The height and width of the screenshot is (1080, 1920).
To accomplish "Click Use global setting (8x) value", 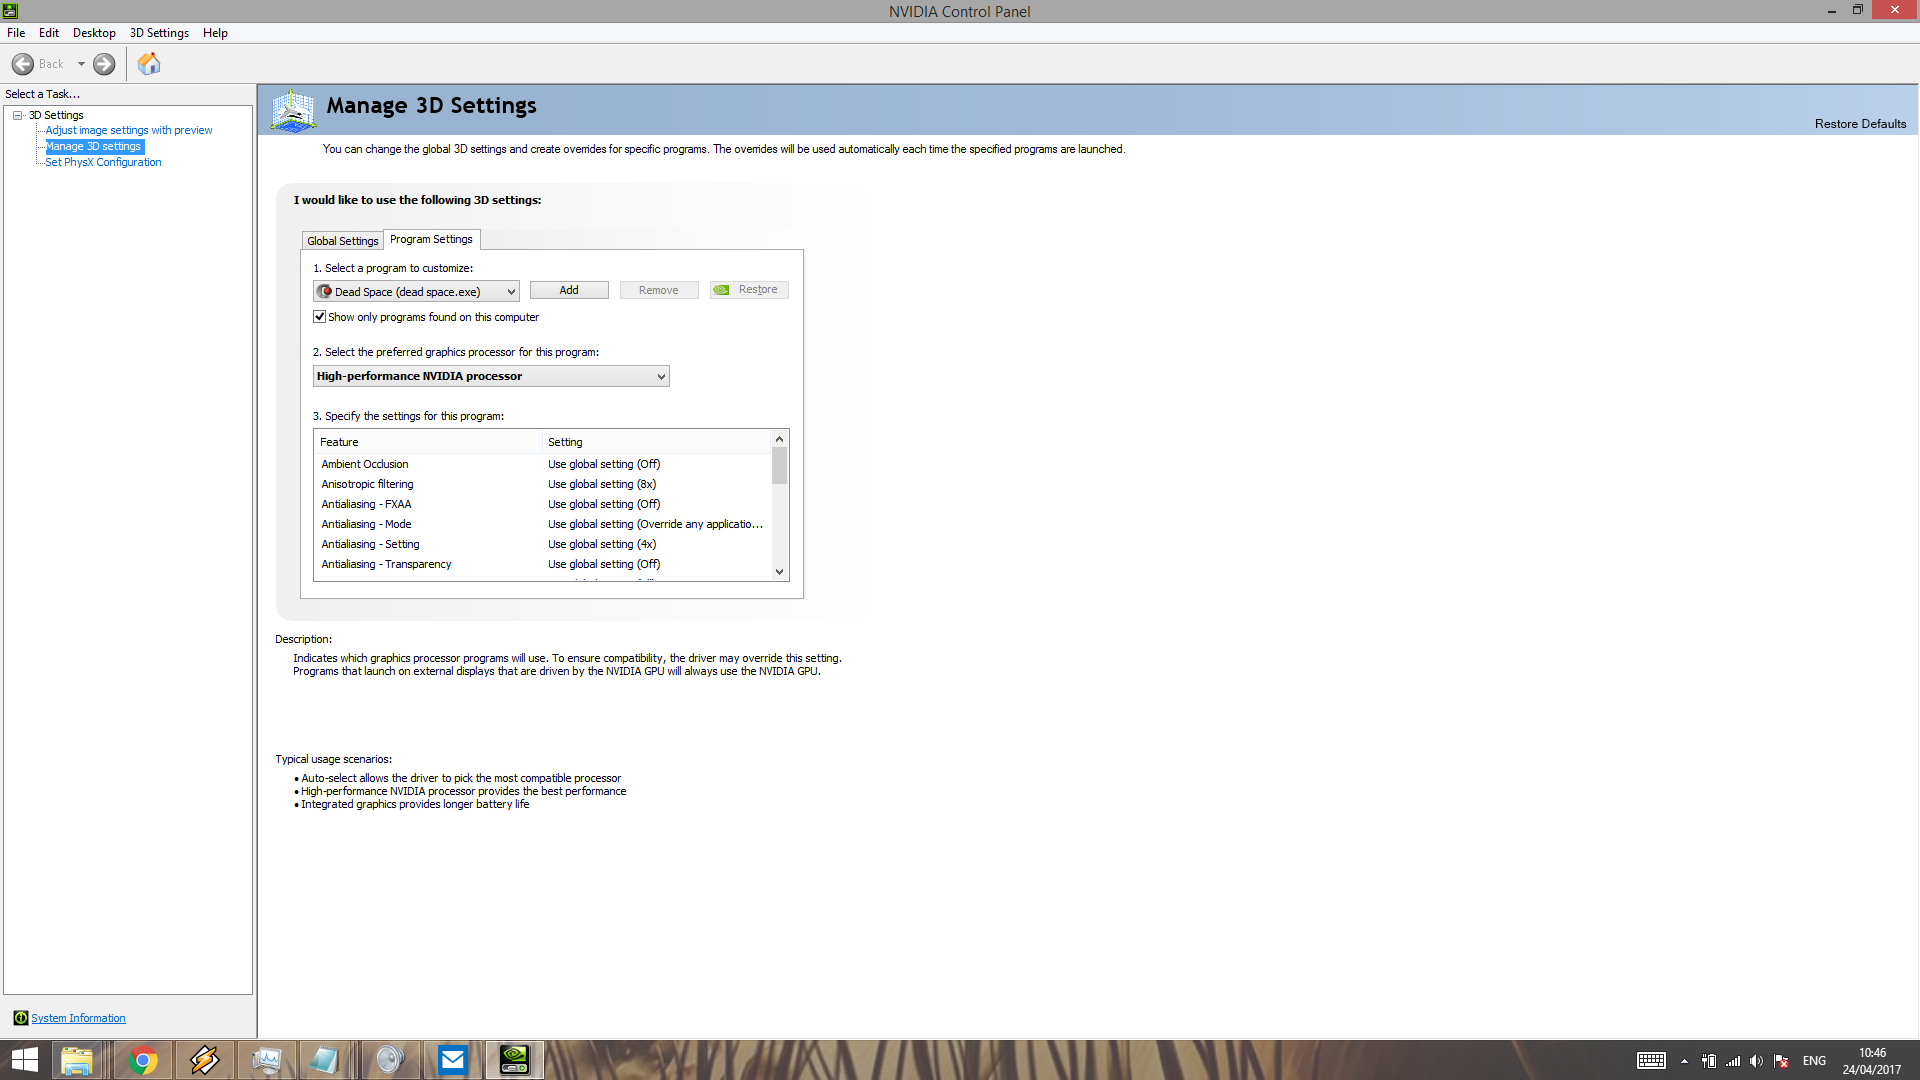I will 602,484.
